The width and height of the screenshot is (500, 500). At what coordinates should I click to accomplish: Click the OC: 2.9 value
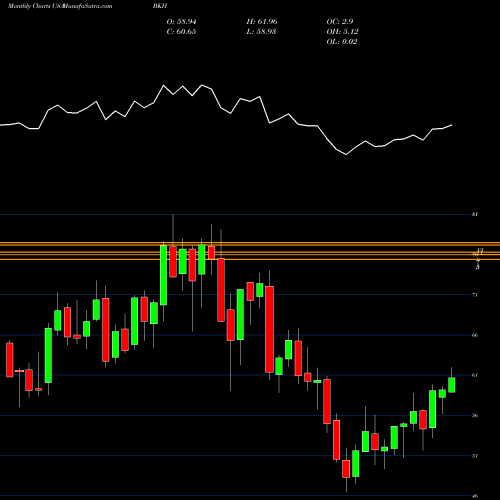(340, 21)
